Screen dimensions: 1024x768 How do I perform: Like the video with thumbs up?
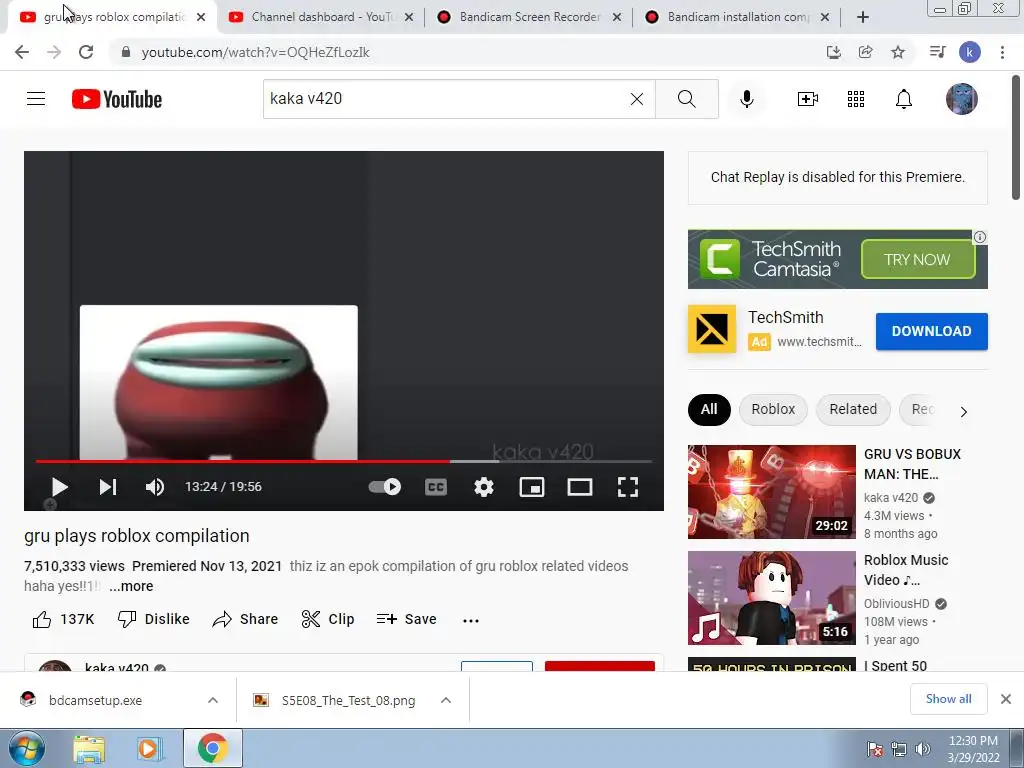[x=63, y=619]
